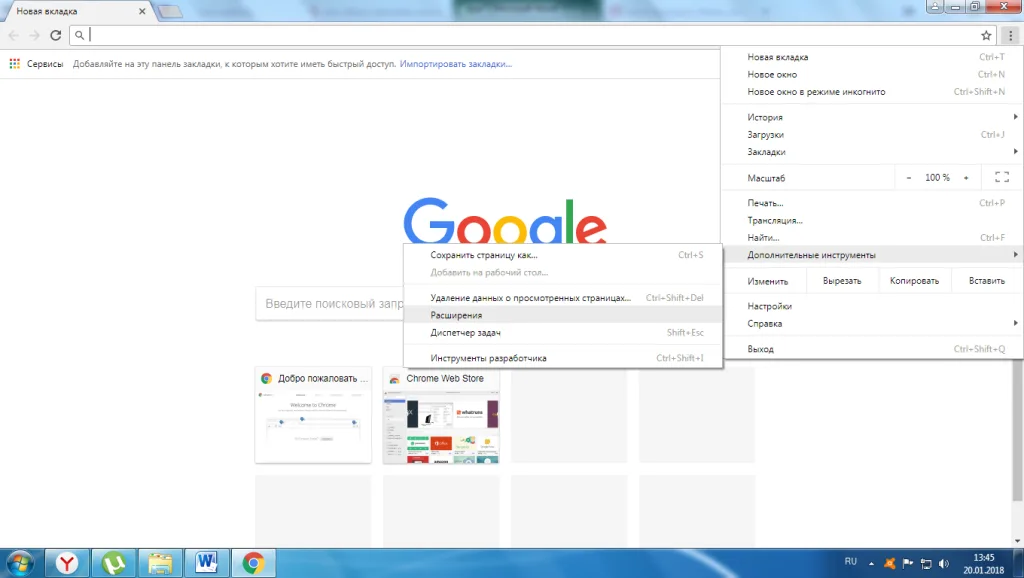Click the Chrome taskbar icon
Image resolution: width=1024 pixels, height=578 pixels.
[253, 563]
